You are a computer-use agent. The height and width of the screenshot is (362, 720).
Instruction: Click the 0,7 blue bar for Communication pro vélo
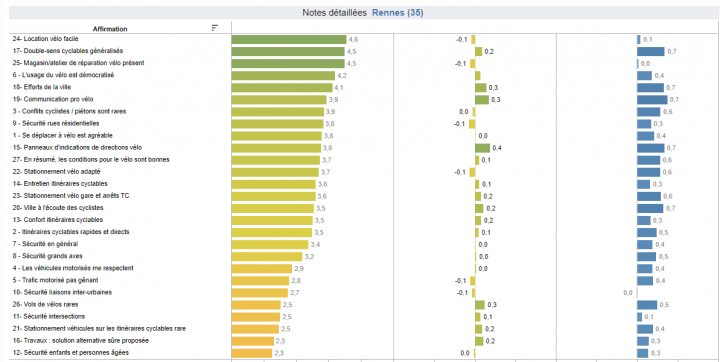click(x=652, y=100)
